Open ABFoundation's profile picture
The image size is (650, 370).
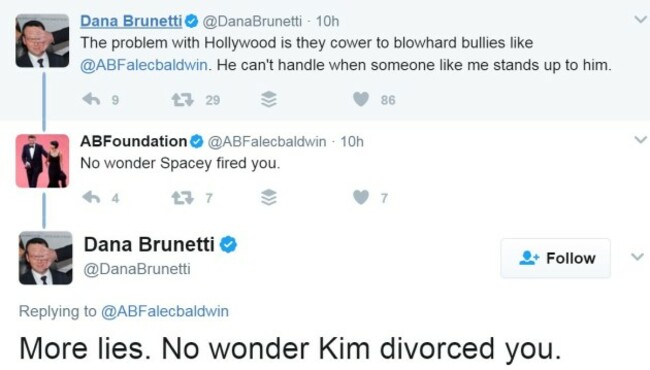tap(42, 161)
